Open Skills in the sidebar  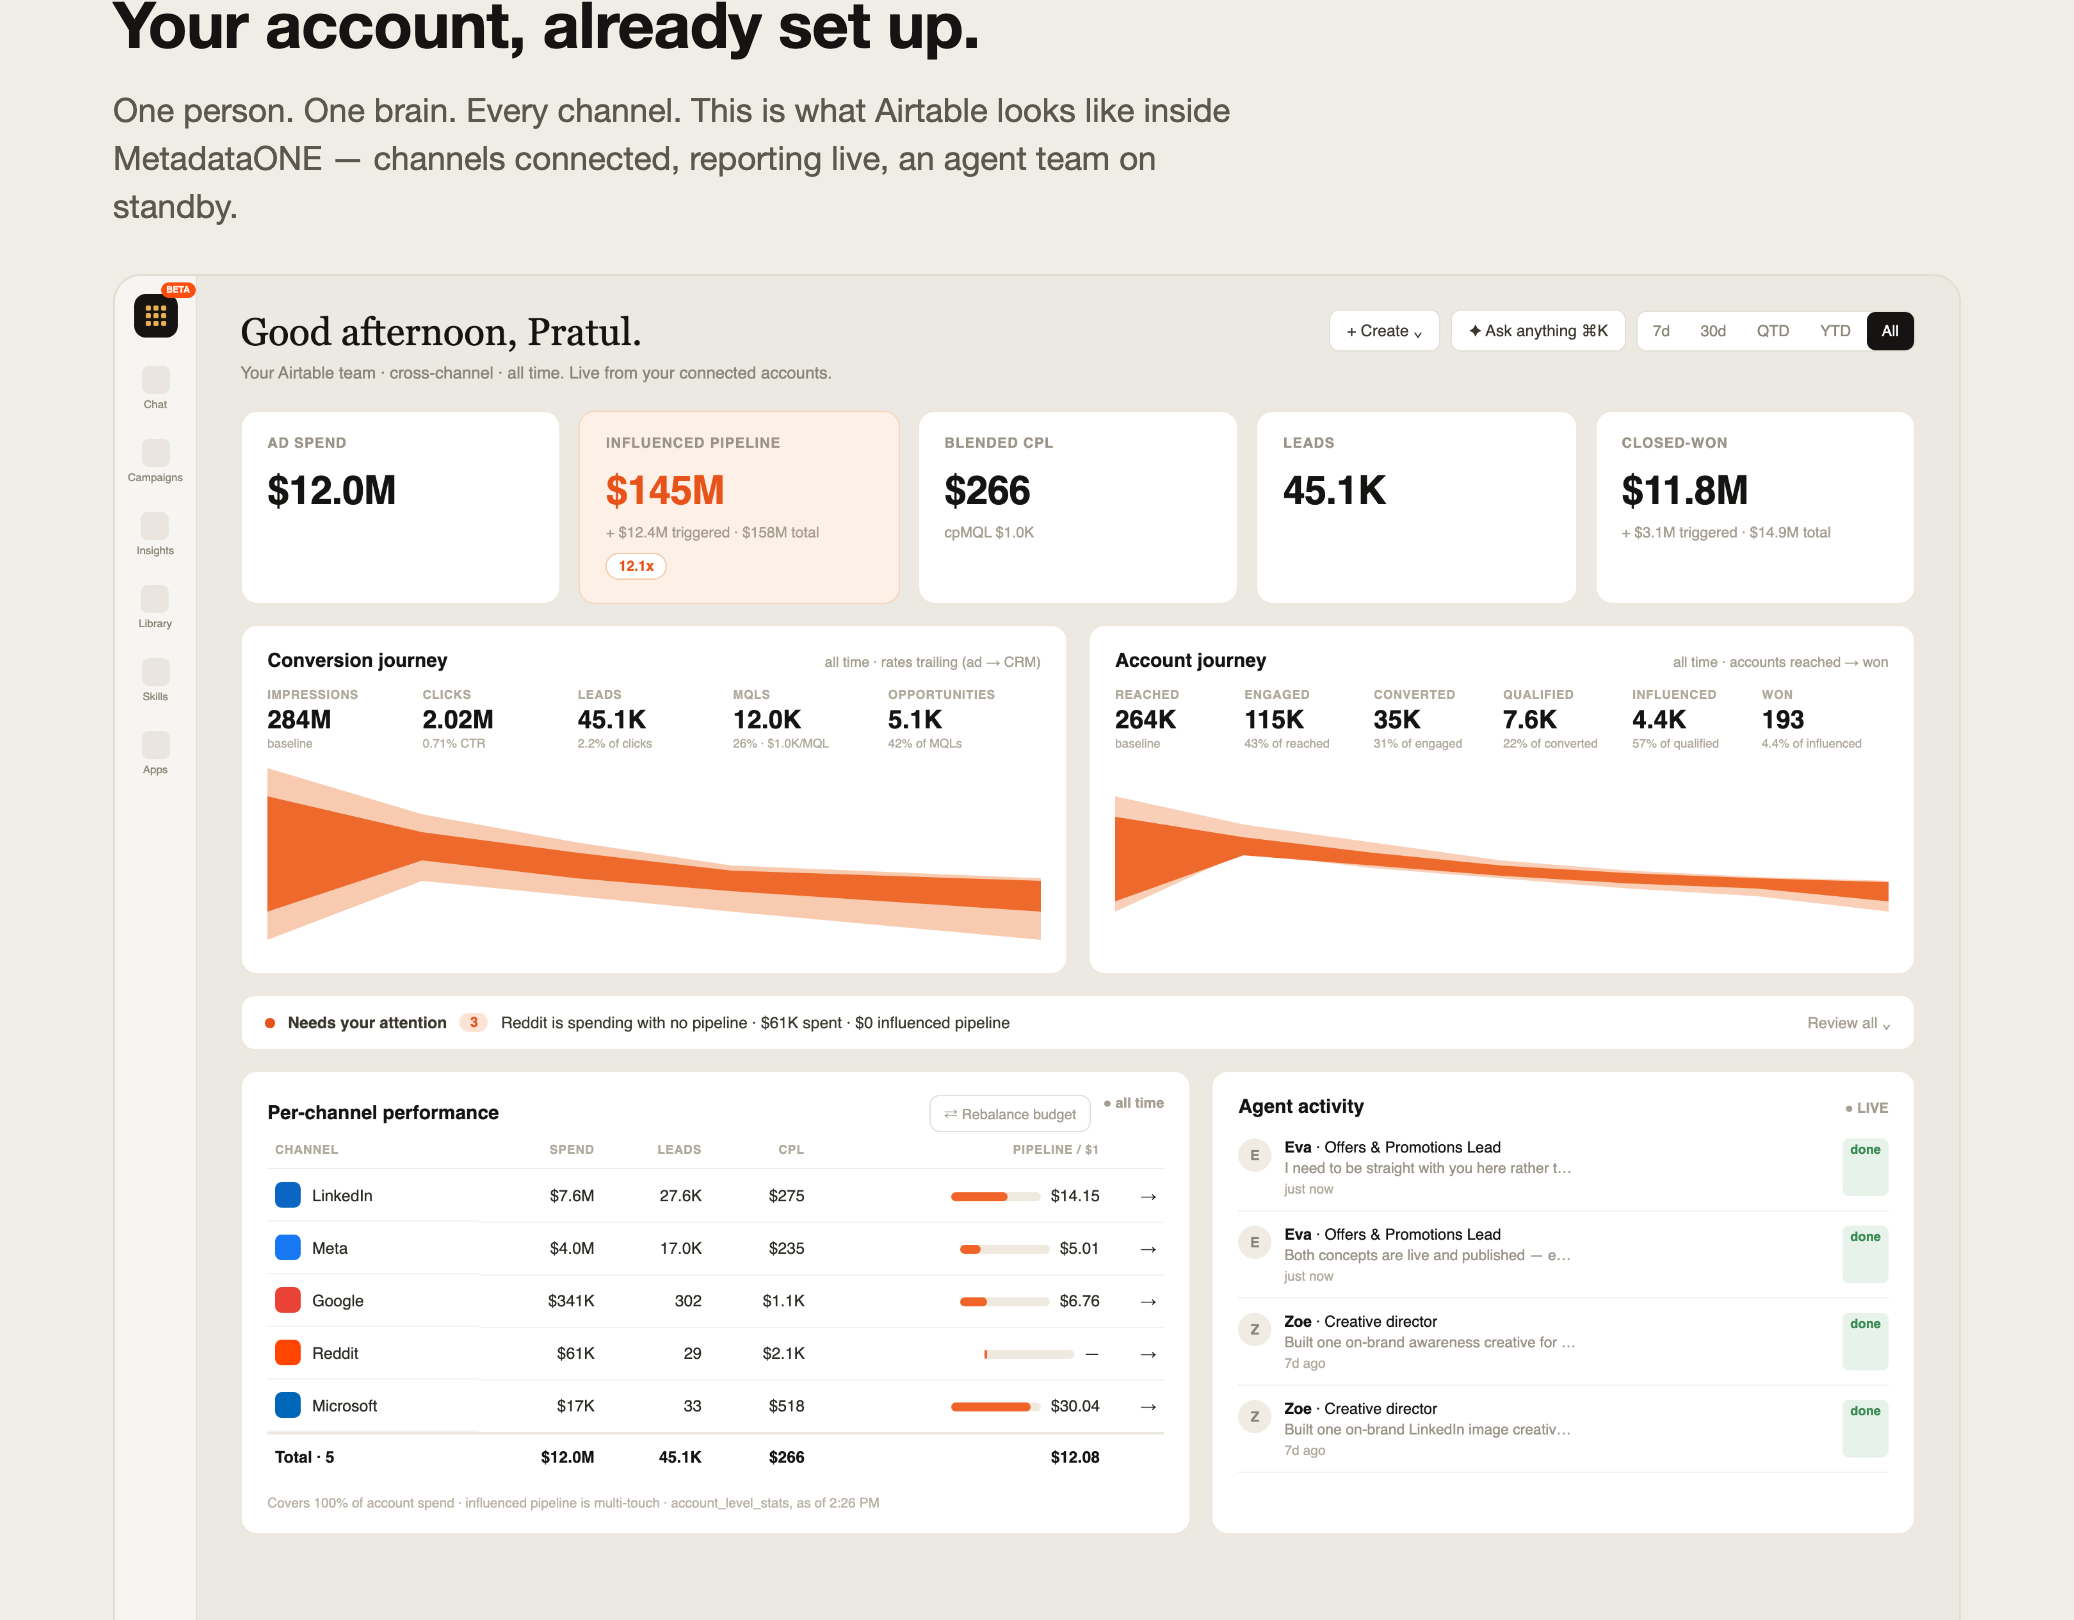coord(155,680)
